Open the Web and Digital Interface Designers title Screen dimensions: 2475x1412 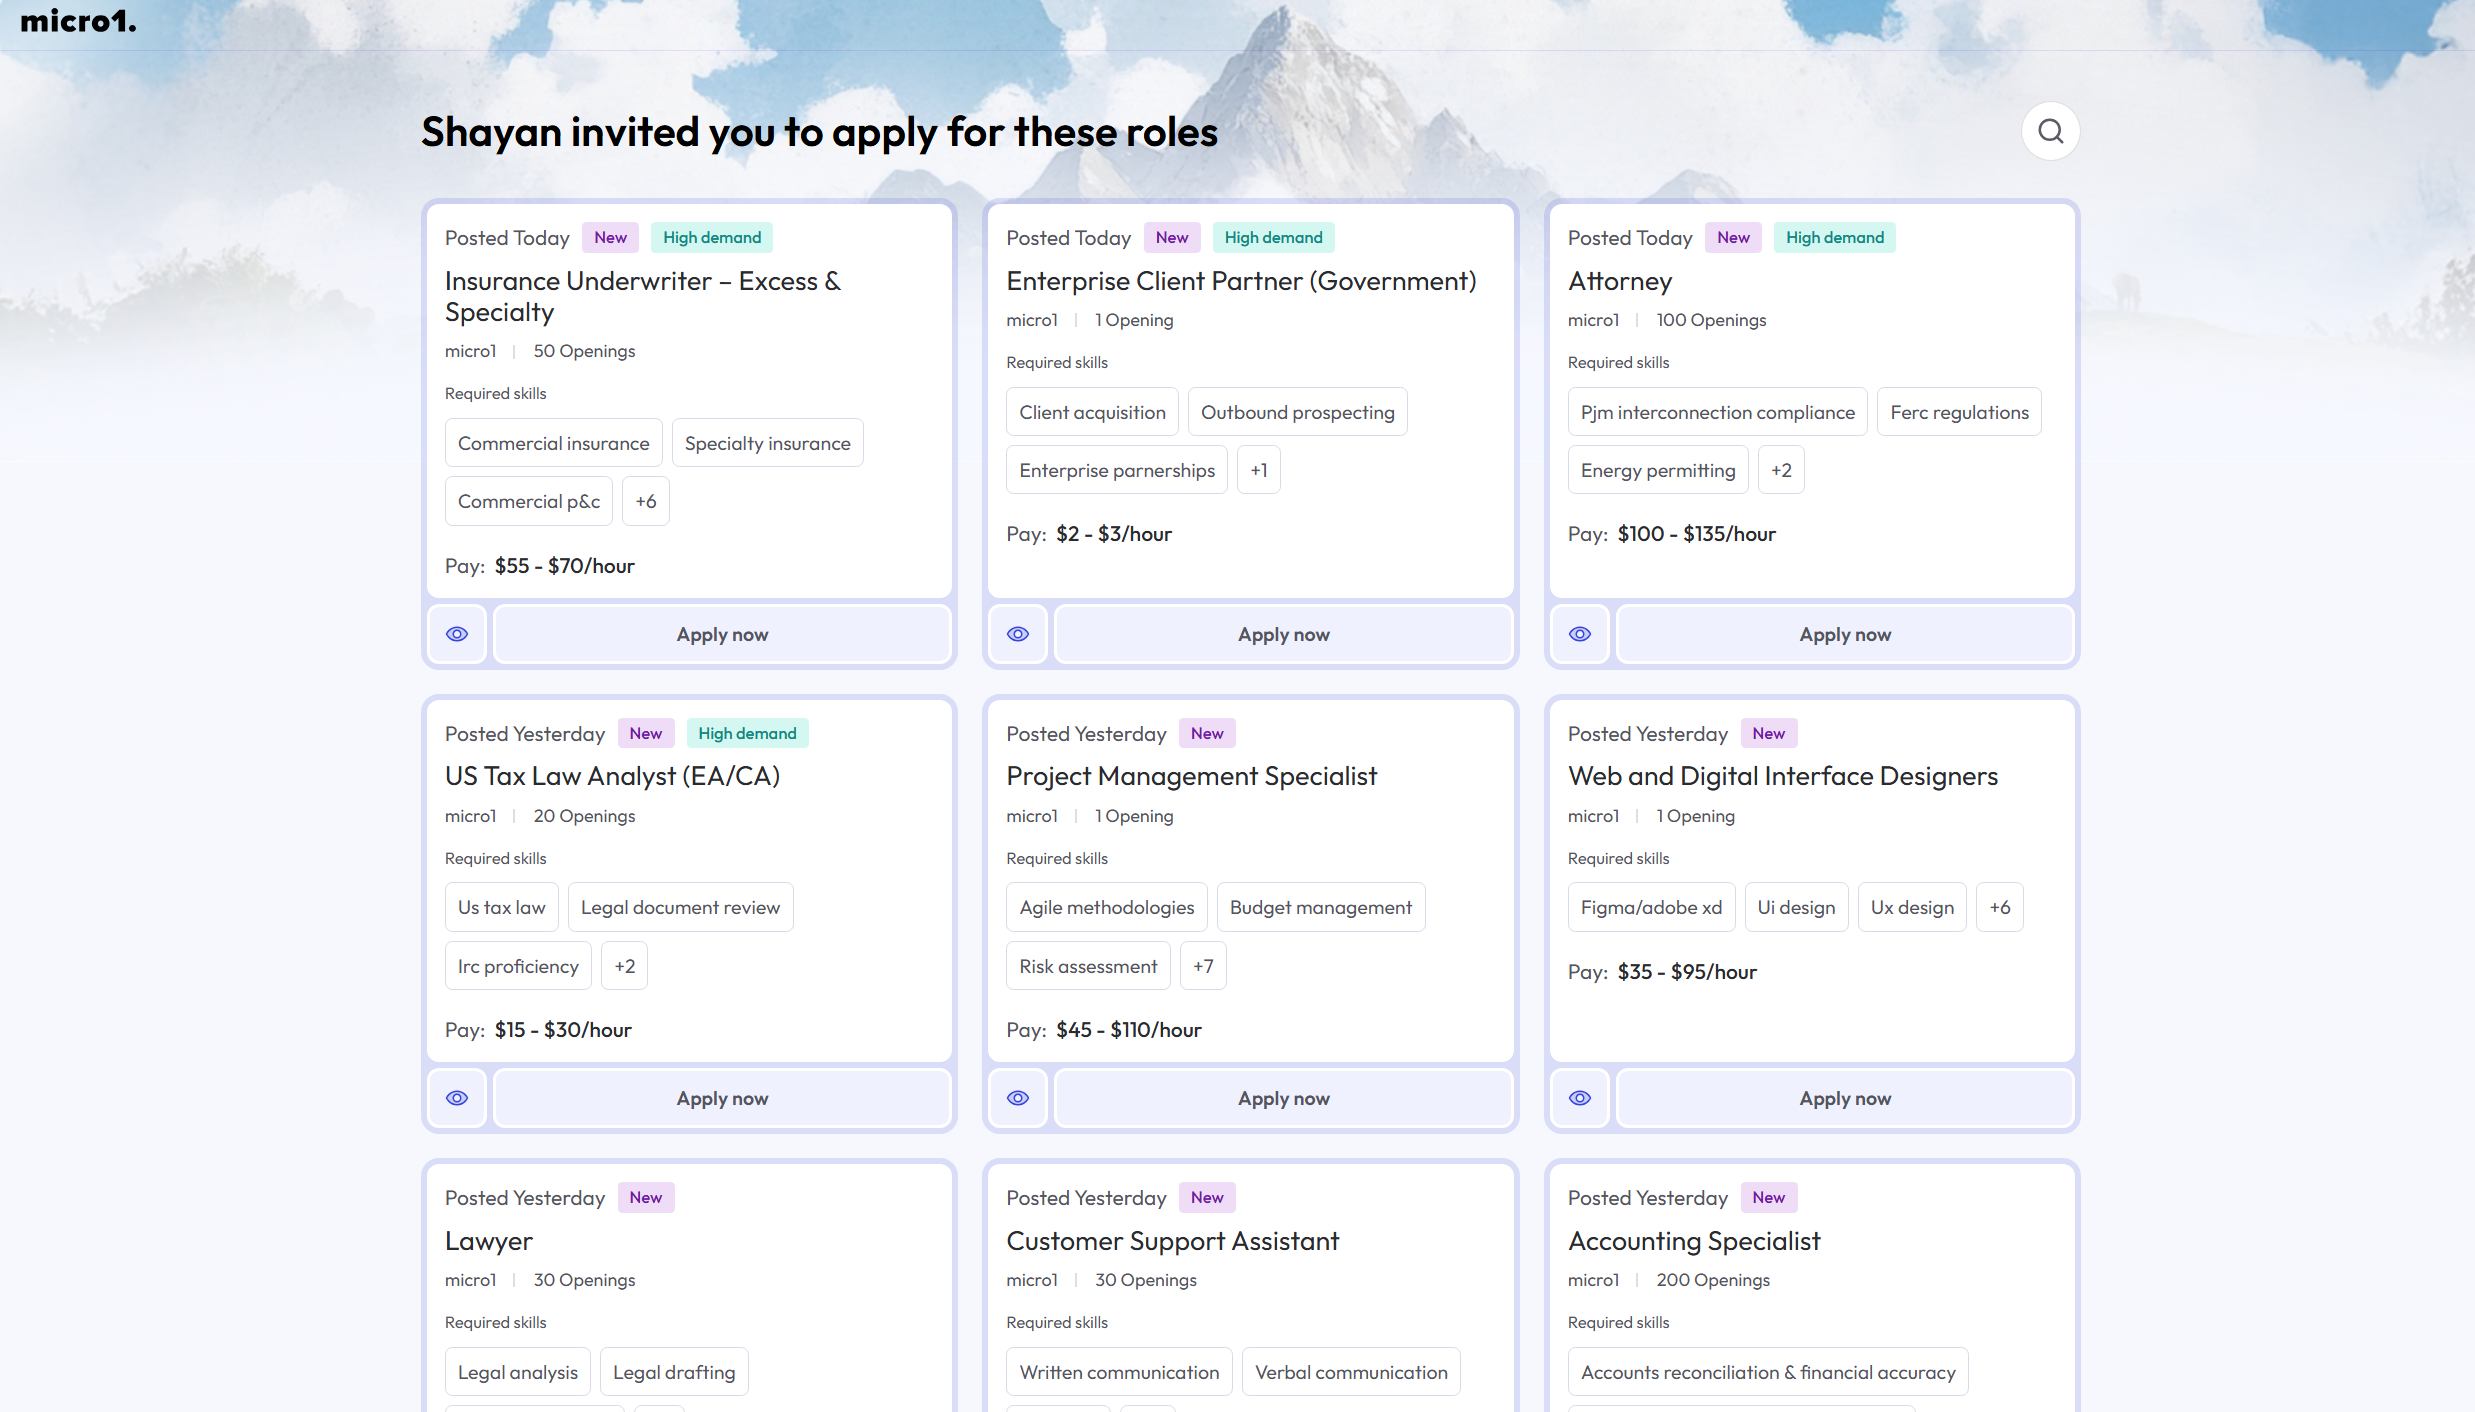point(1783,776)
